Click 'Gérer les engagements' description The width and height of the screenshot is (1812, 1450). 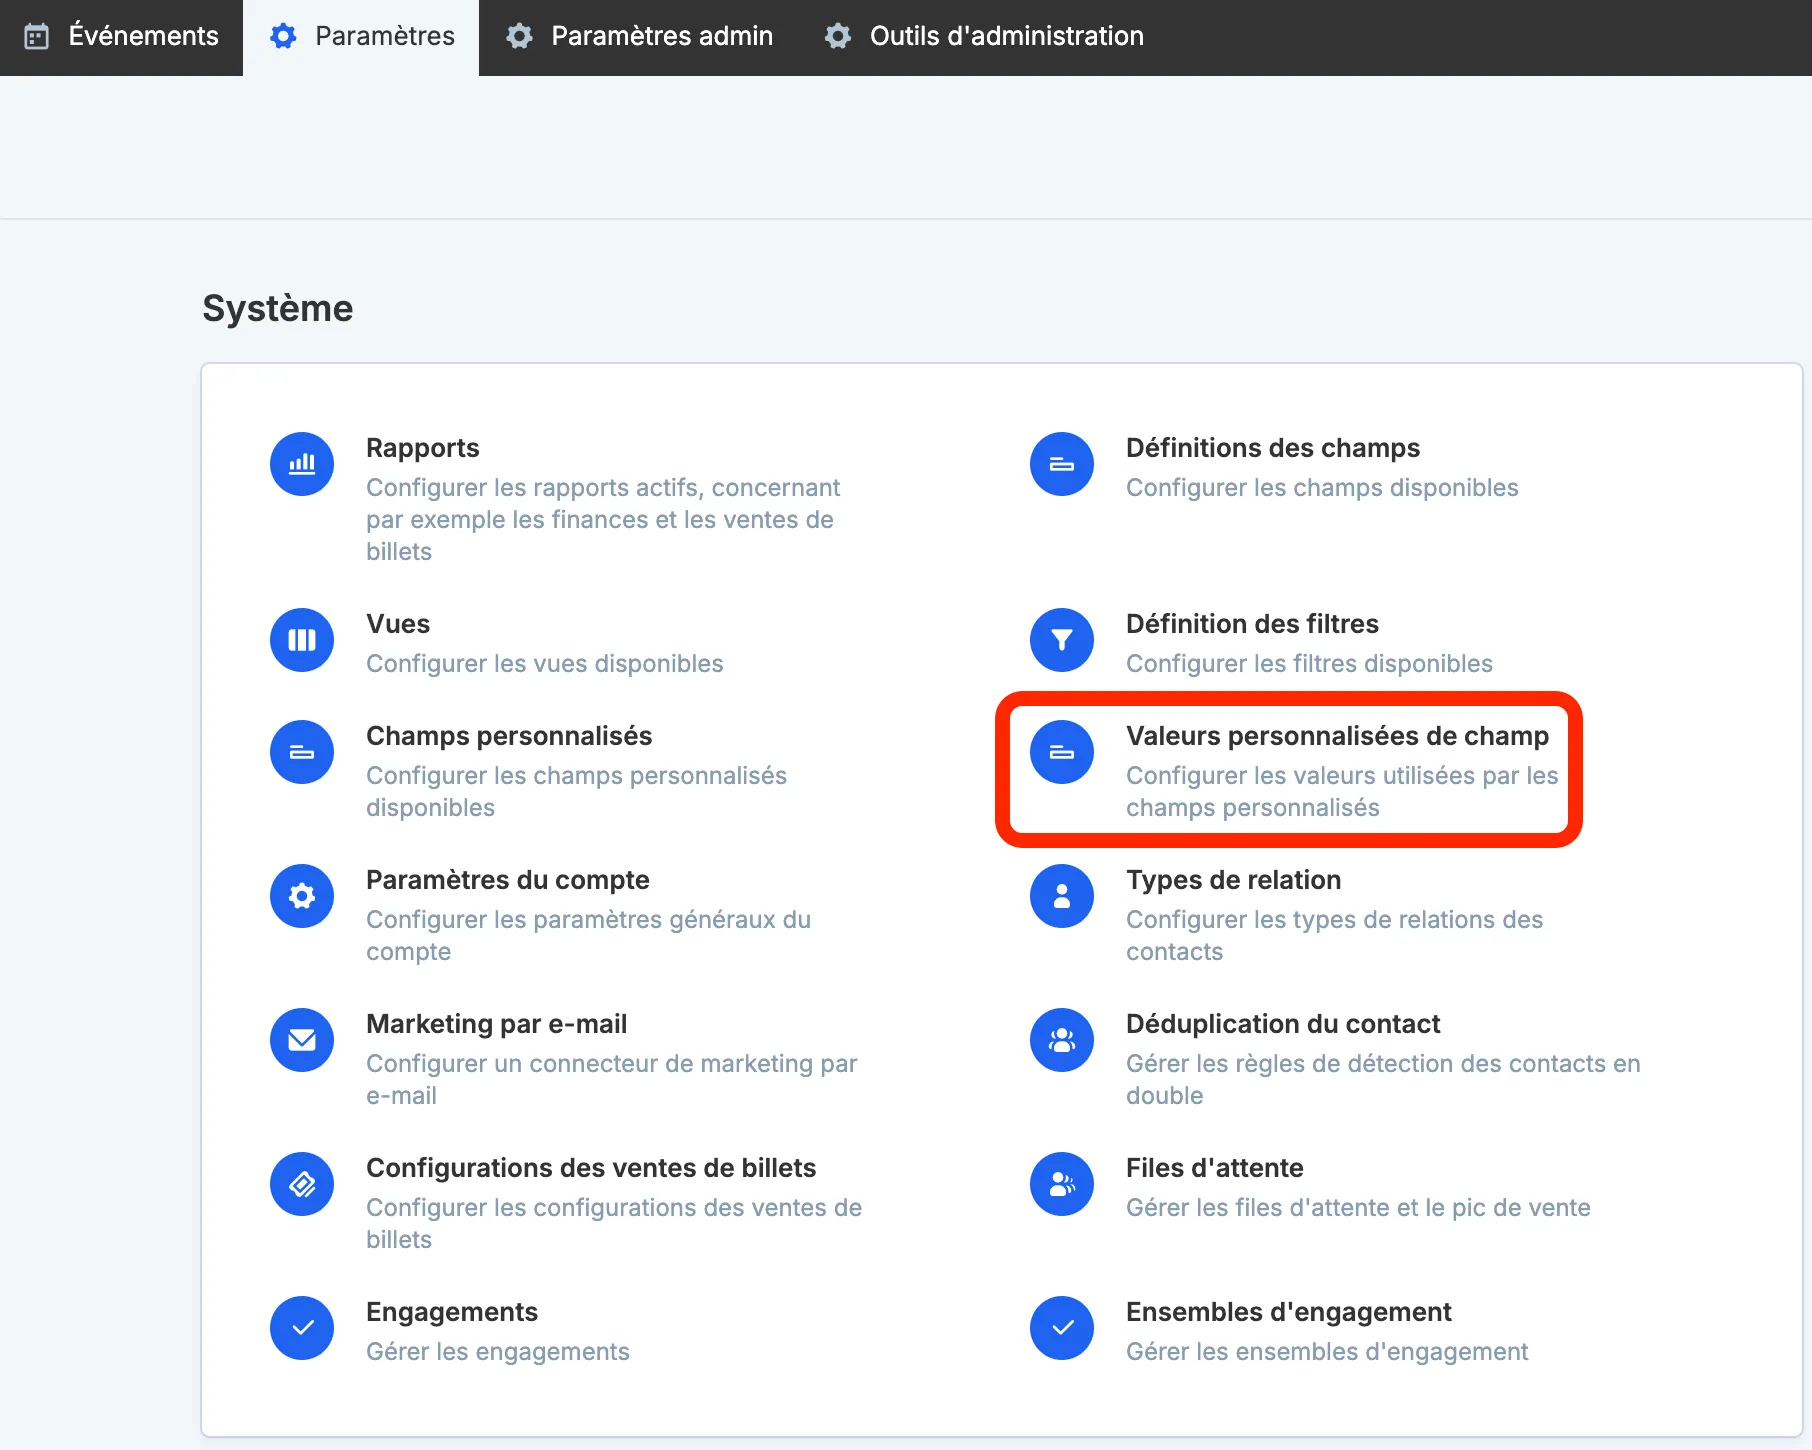click(x=498, y=1352)
